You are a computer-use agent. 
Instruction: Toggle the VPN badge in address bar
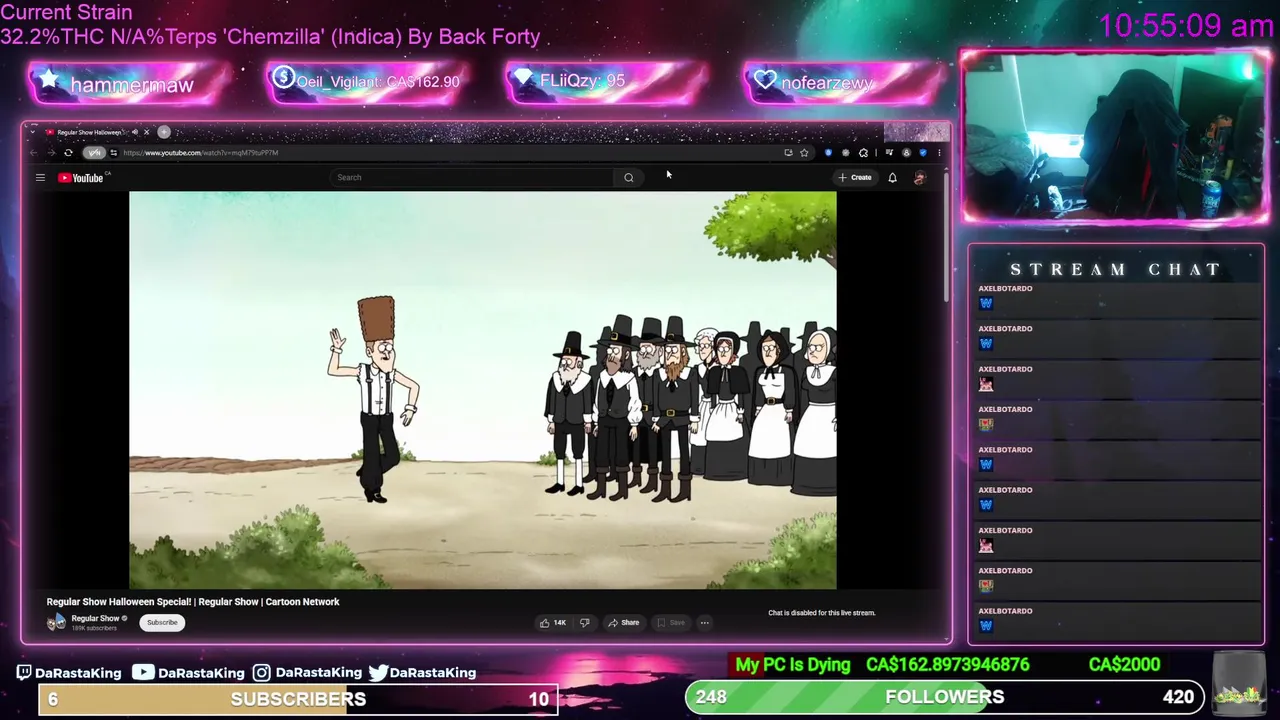[x=94, y=153]
